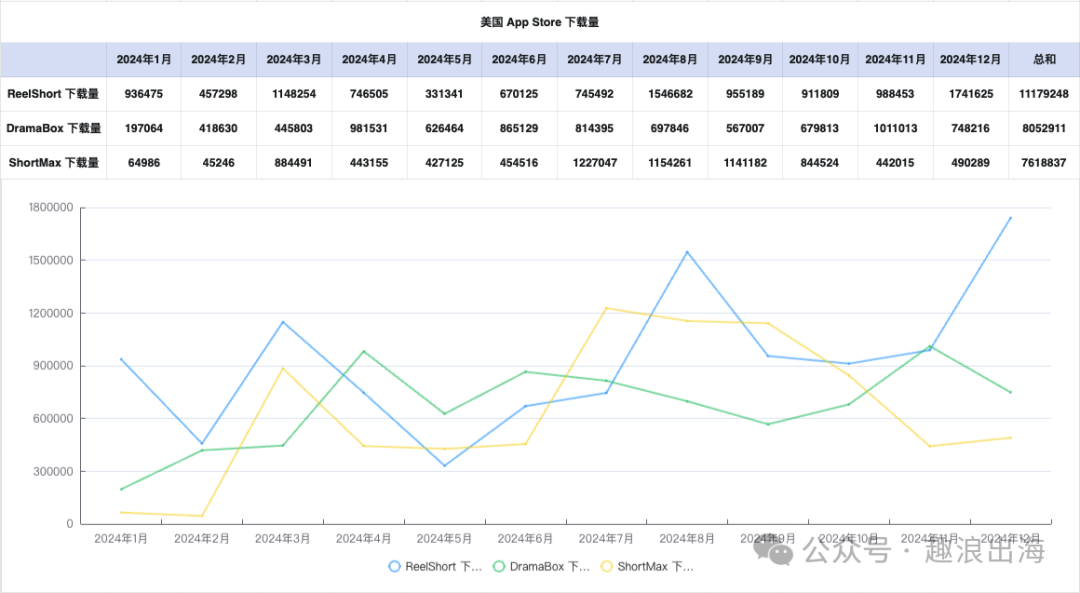Select cell with value 955189
Image resolution: width=1080 pixels, height=593 pixels.
(745, 94)
